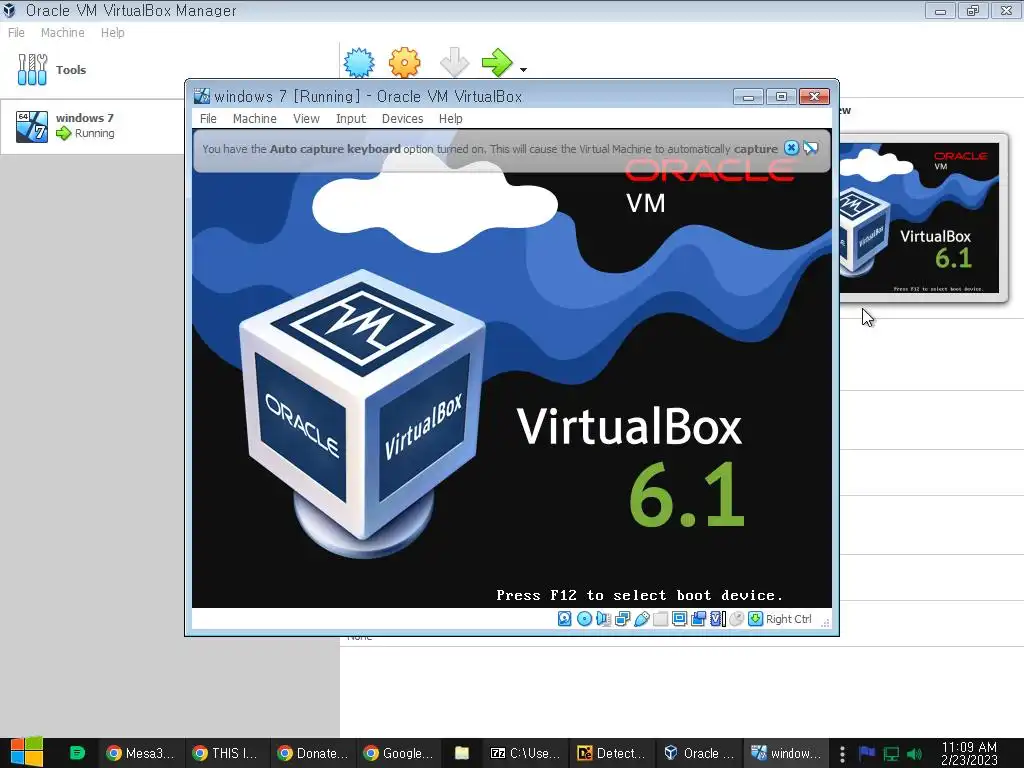
Task: Open Input menu in VM window
Action: coord(351,118)
